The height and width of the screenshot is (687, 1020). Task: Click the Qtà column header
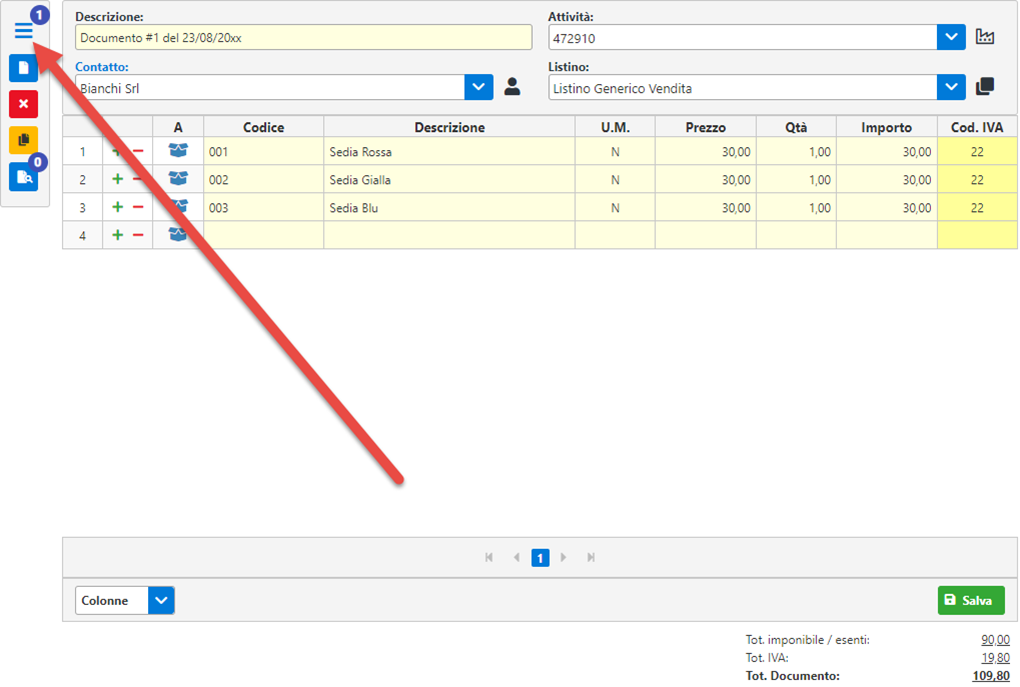796,127
